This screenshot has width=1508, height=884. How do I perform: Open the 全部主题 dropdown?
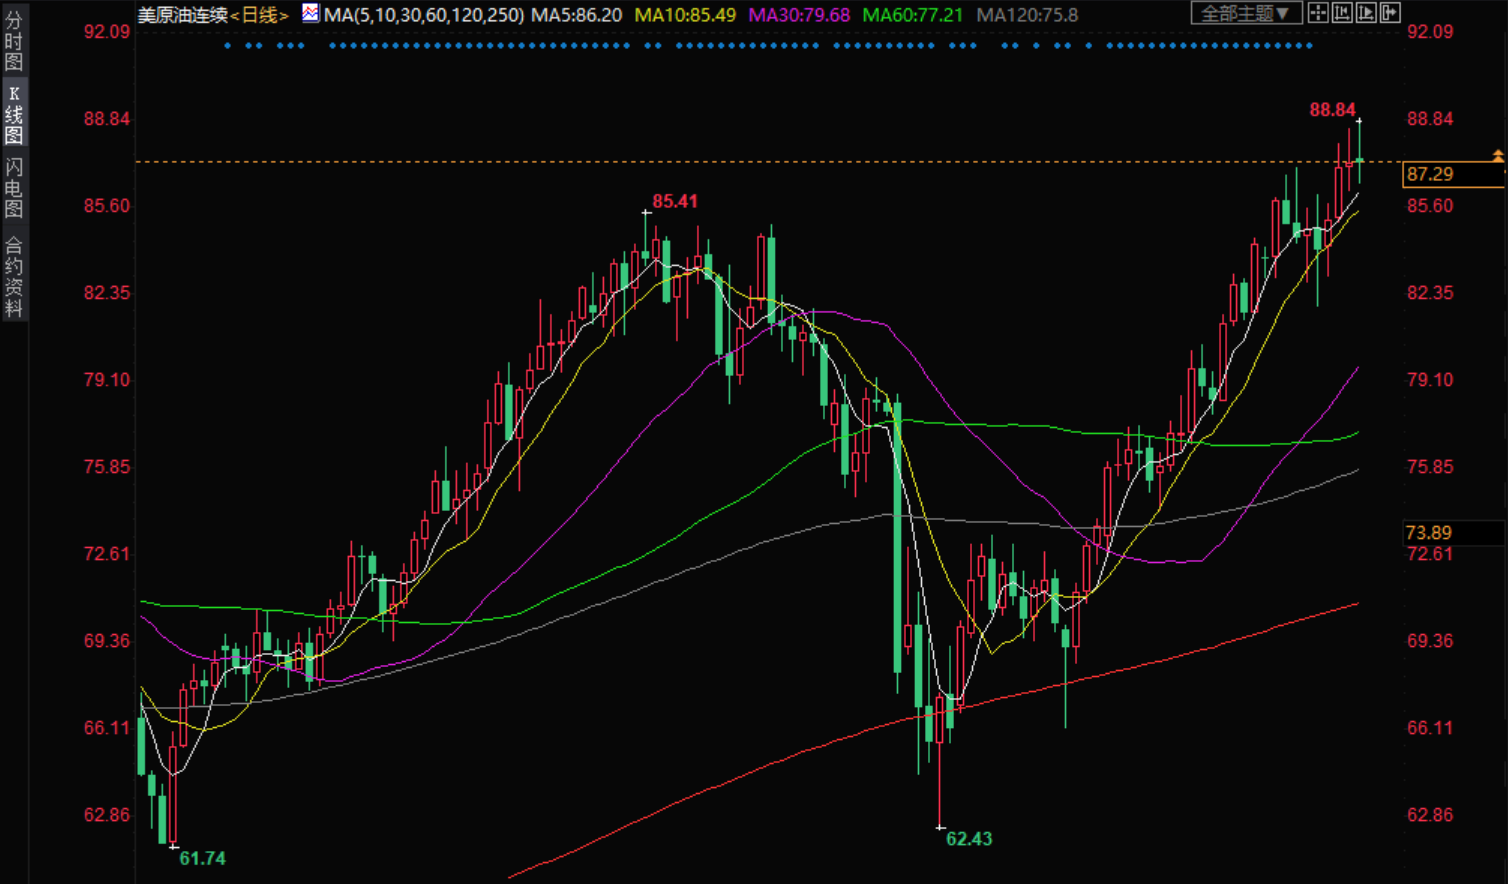click(1245, 13)
